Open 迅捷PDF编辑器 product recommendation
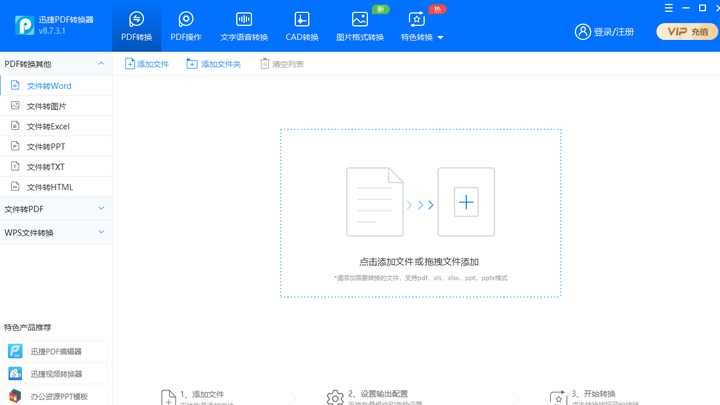 (56, 351)
